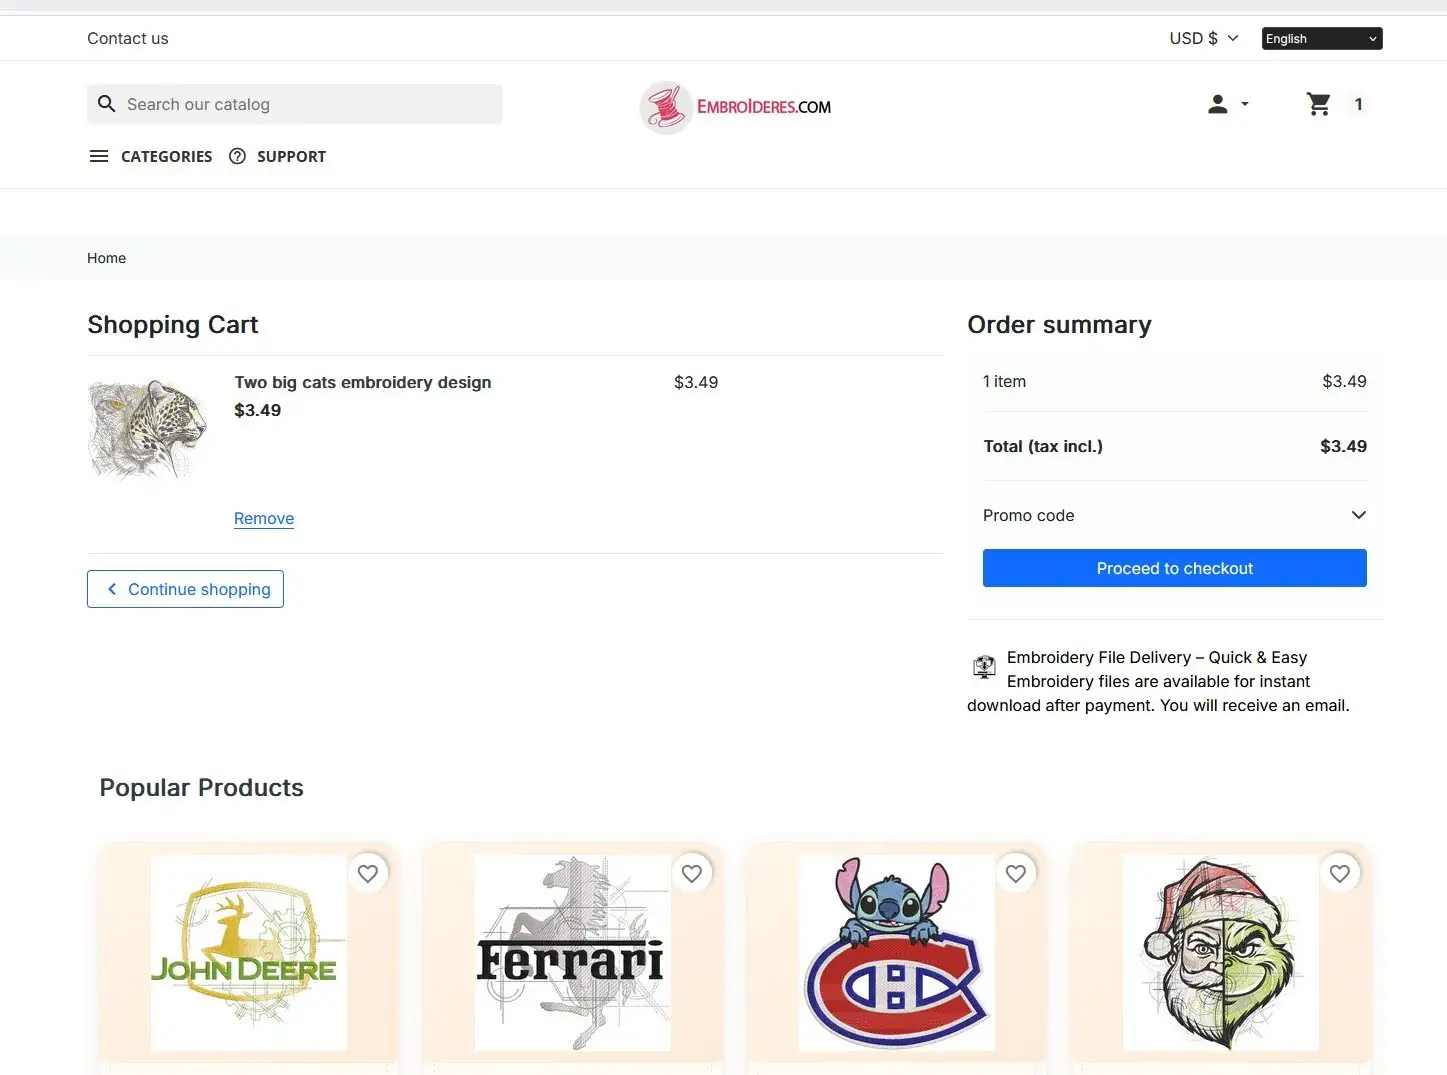Click the Embroideres.com logo
The image size is (1447, 1075).
[736, 107]
